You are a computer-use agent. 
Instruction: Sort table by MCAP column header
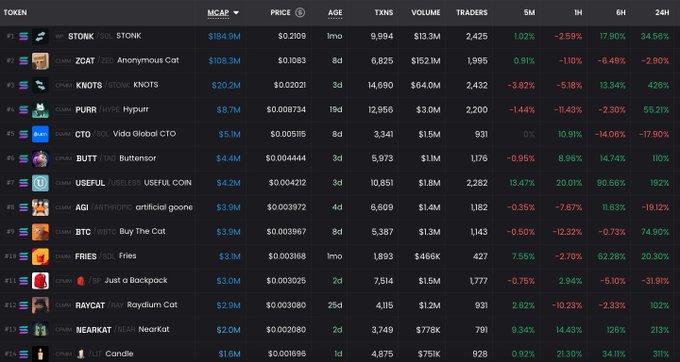pyautogui.click(x=218, y=13)
